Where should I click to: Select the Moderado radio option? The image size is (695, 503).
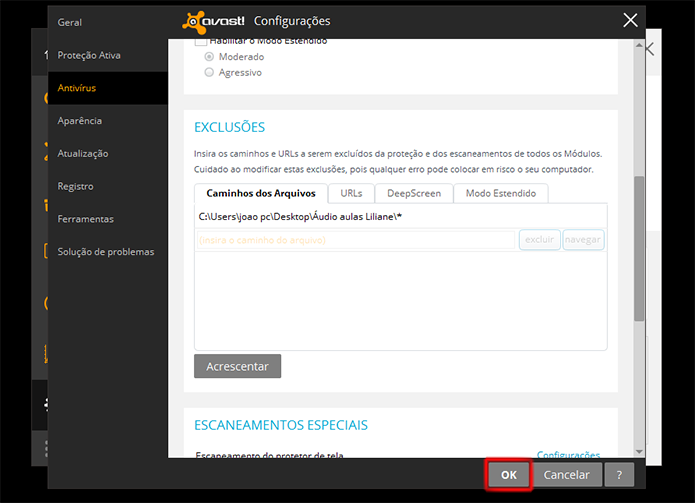(209, 57)
